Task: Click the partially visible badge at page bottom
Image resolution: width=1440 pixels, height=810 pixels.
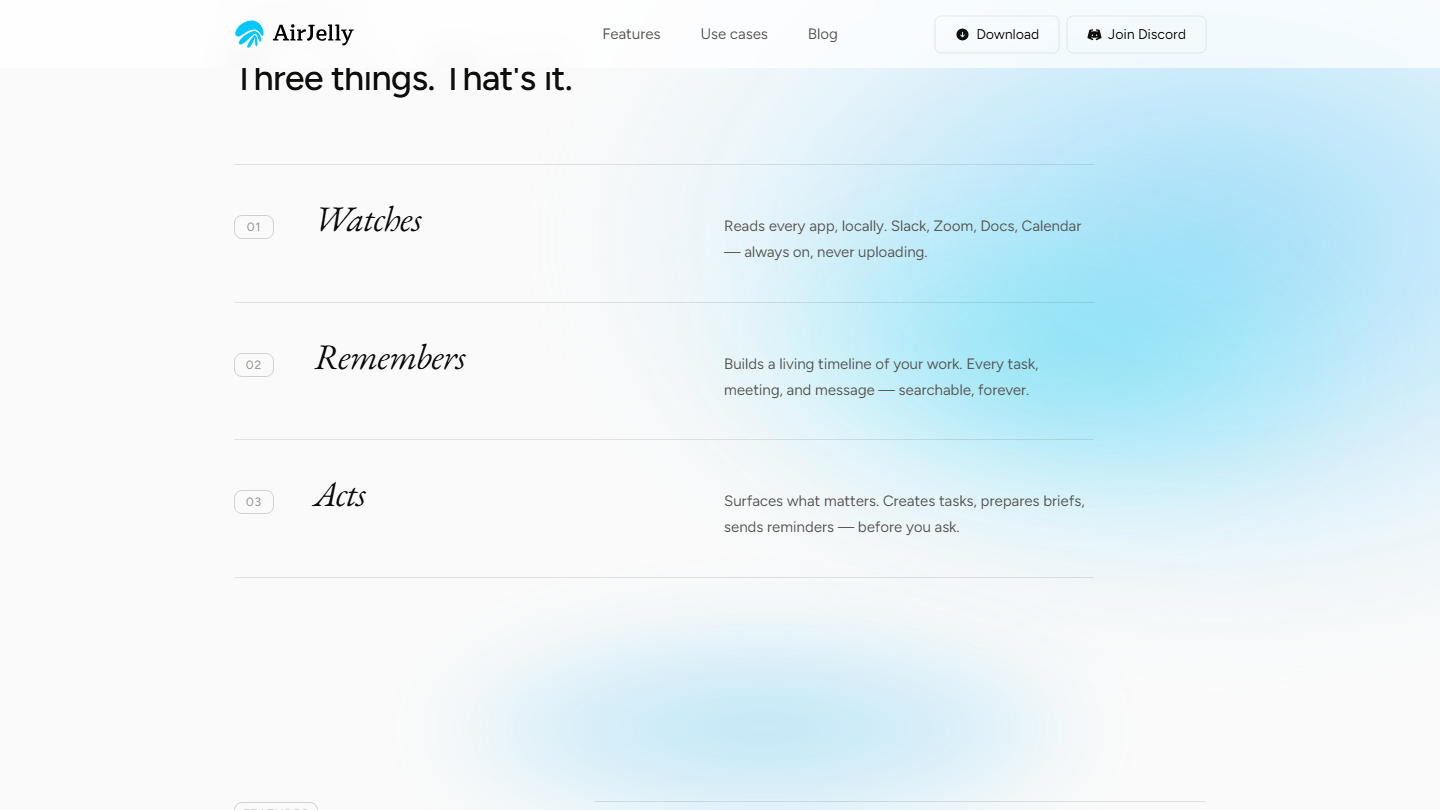Action: [276, 806]
